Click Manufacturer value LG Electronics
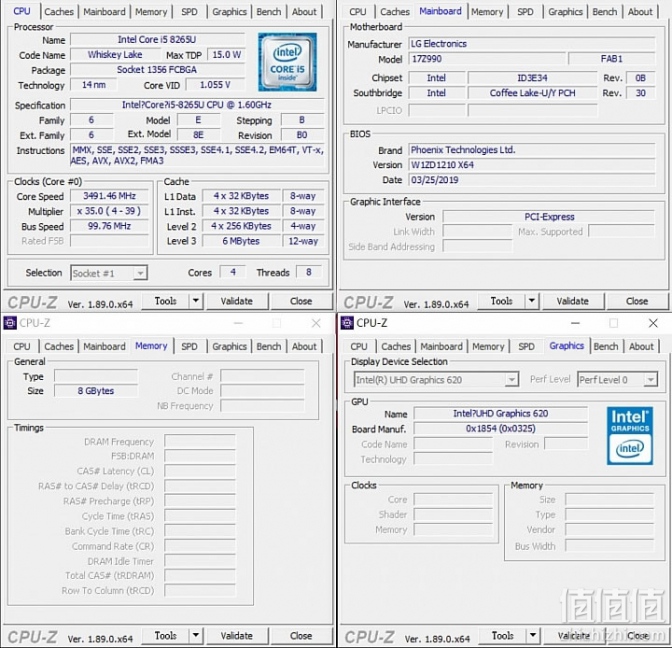Screen dimensions: 672x648 tap(532, 44)
